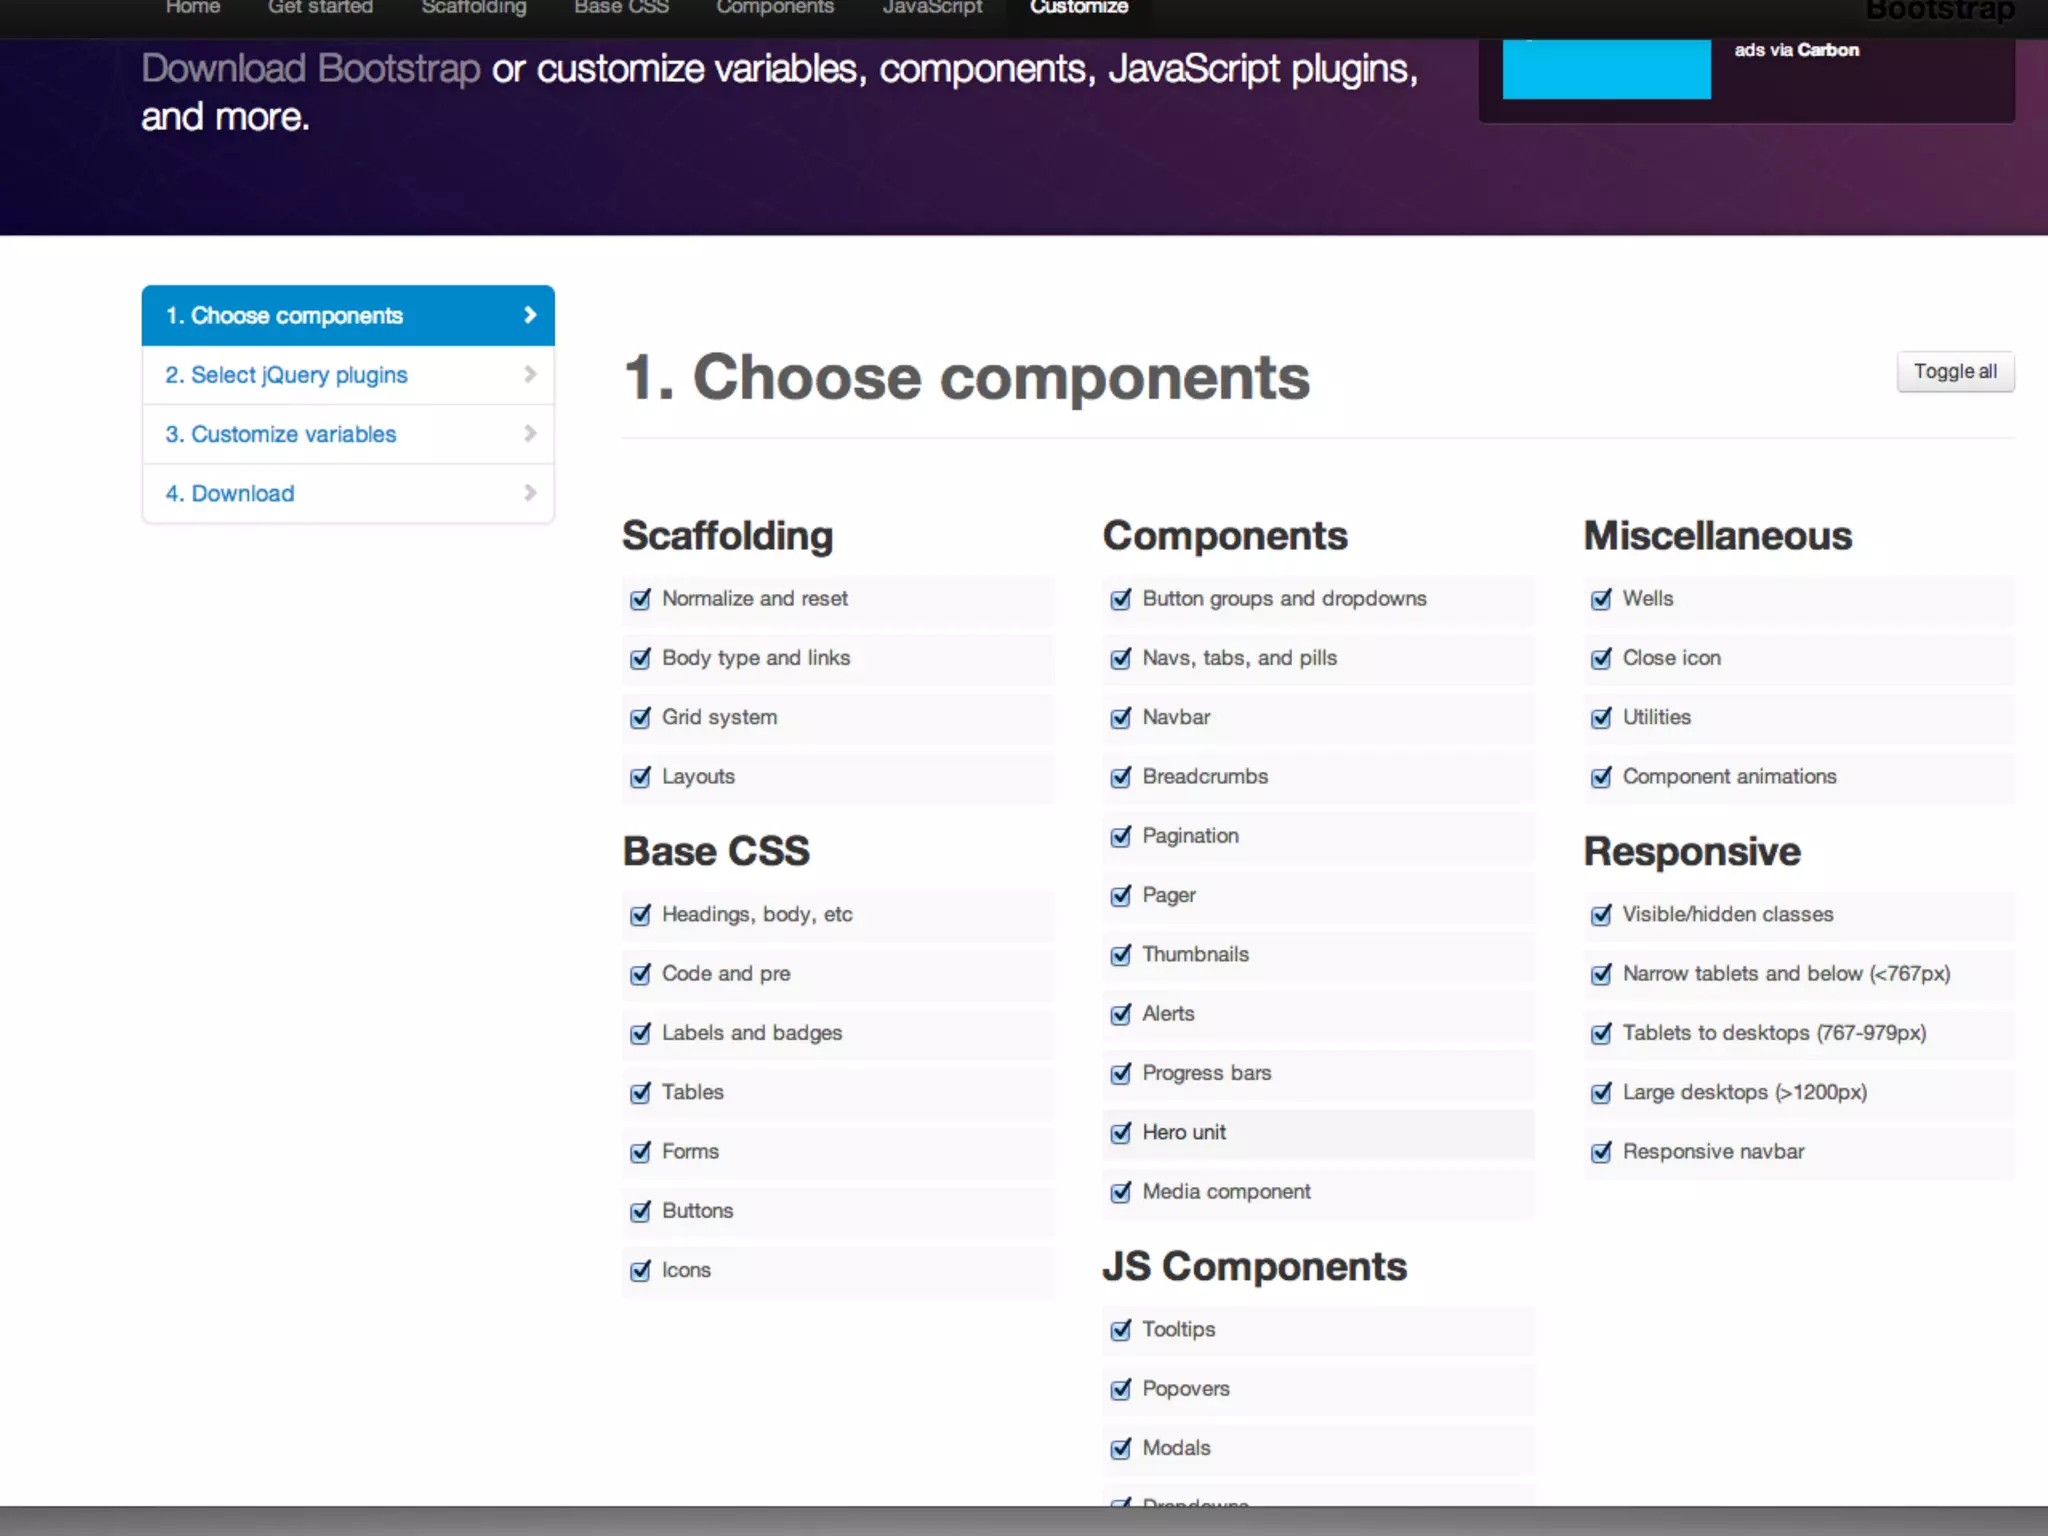Select the Customize navbar tab
This screenshot has width=2048, height=1536.
[x=1079, y=8]
